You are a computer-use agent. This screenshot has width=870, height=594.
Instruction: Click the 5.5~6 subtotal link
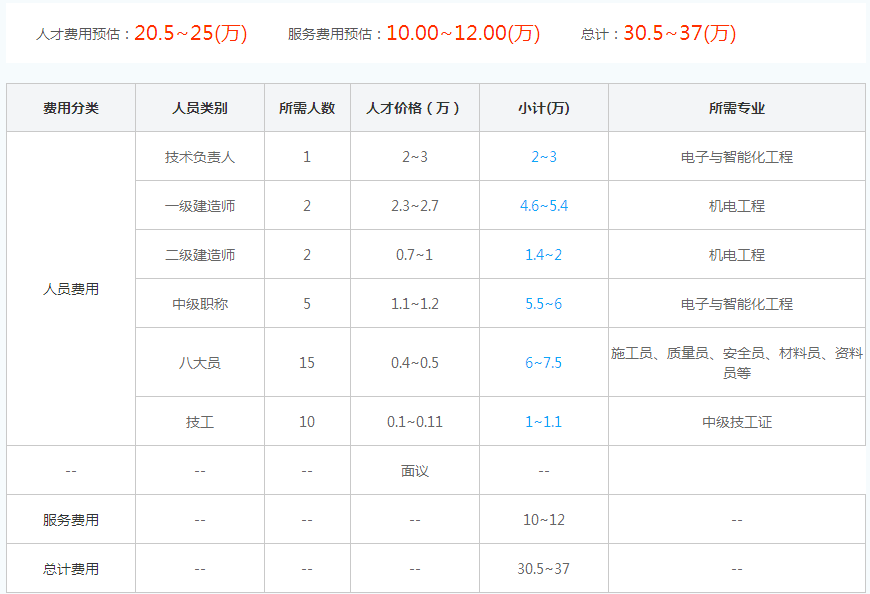coord(544,304)
